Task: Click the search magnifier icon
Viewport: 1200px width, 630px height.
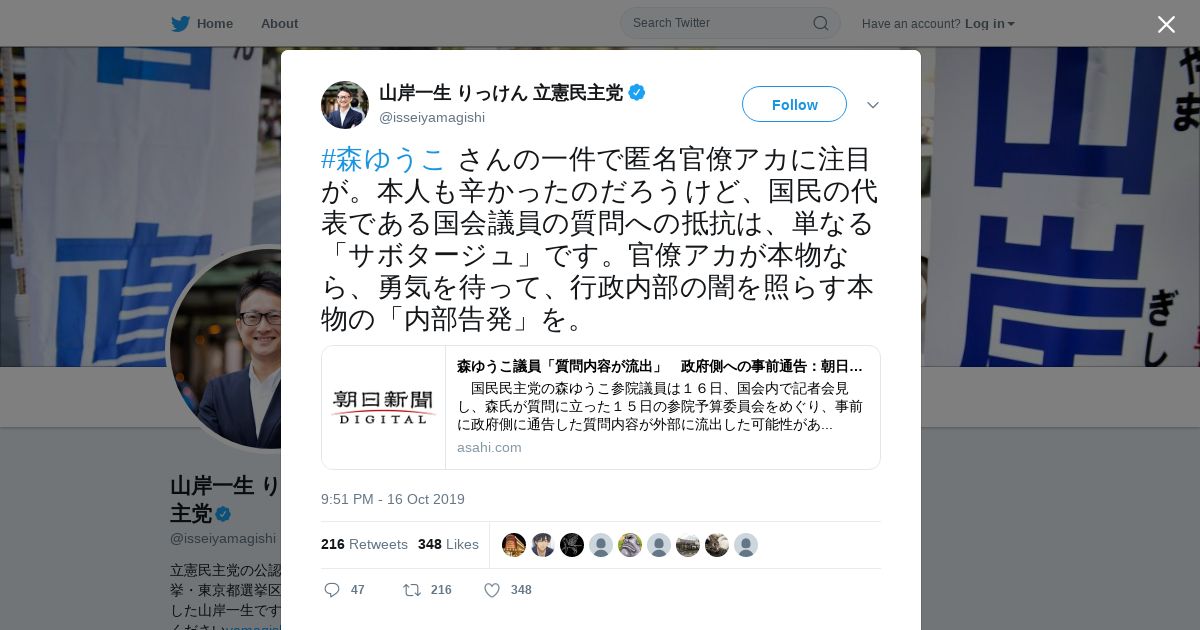Action: [820, 23]
